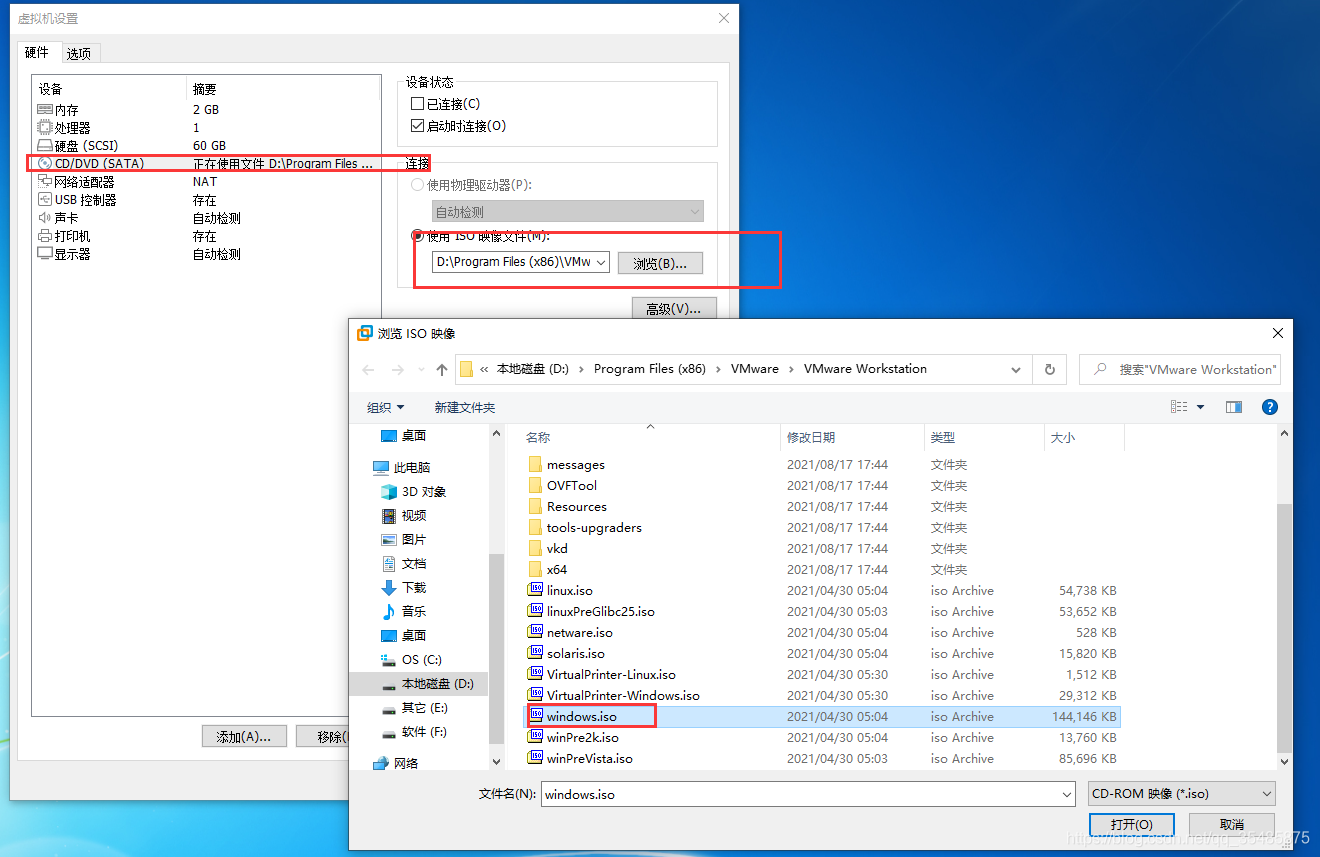Open 下载 in the sidebar
The width and height of the screenshot is (1320, 857).
pyautogui.click(x=404, y=588)
